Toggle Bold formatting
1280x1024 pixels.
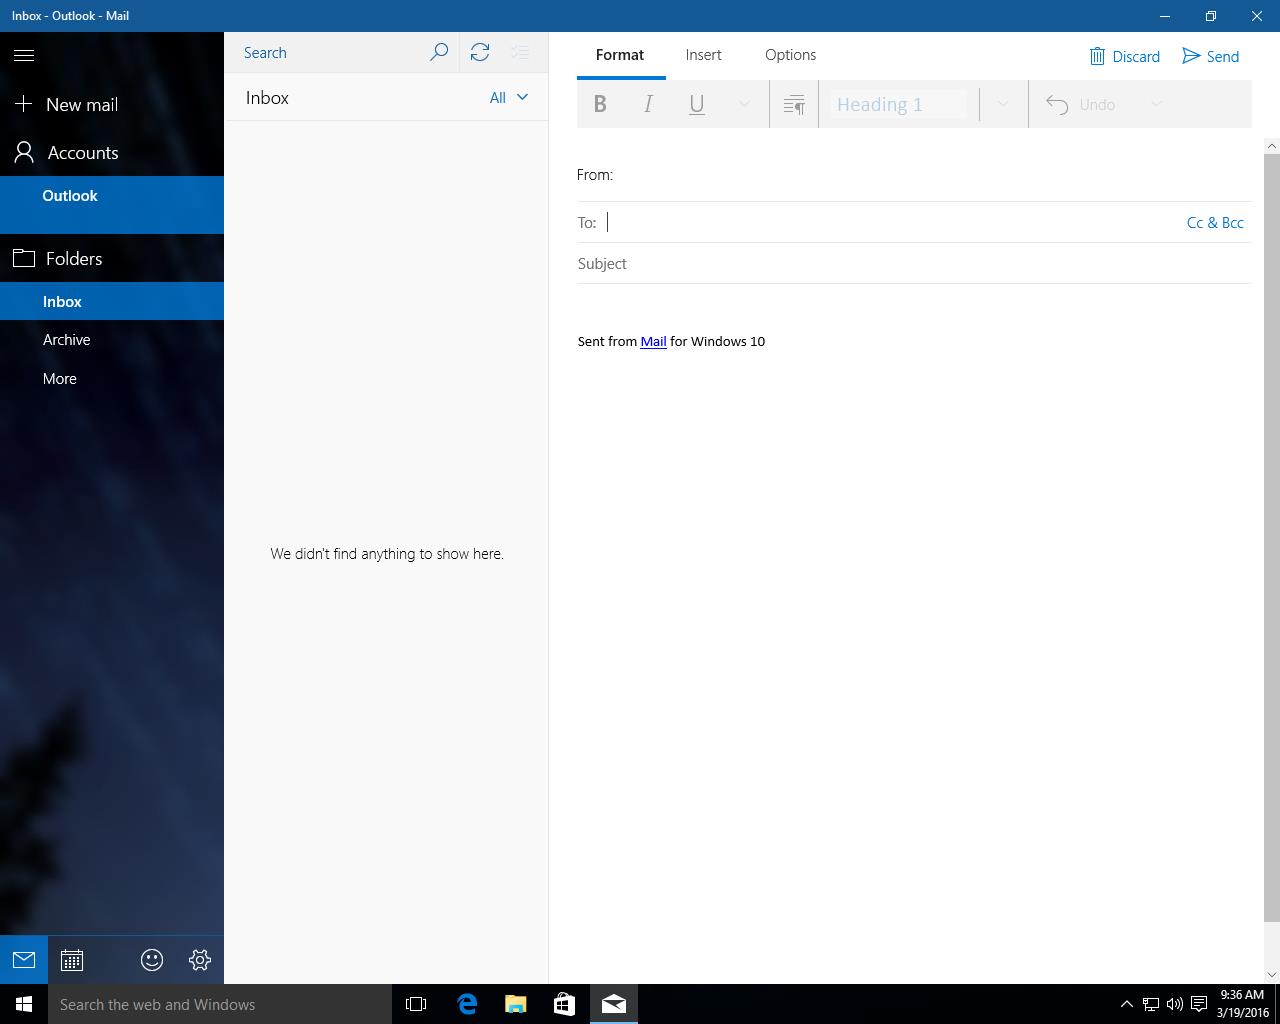(600, 104)
